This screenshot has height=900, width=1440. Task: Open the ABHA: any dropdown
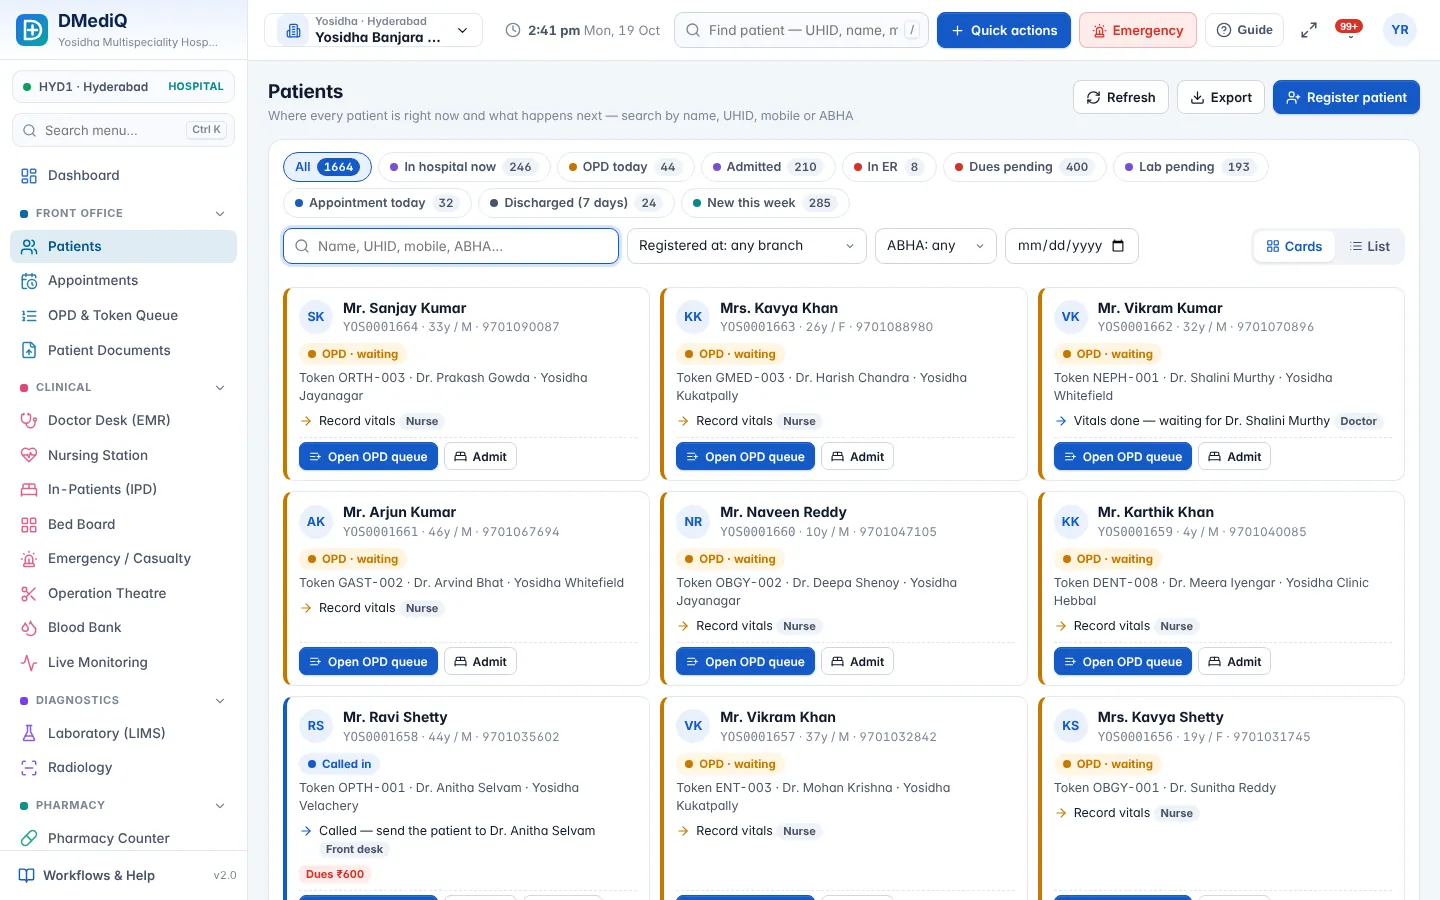click(x=935, y=246)
